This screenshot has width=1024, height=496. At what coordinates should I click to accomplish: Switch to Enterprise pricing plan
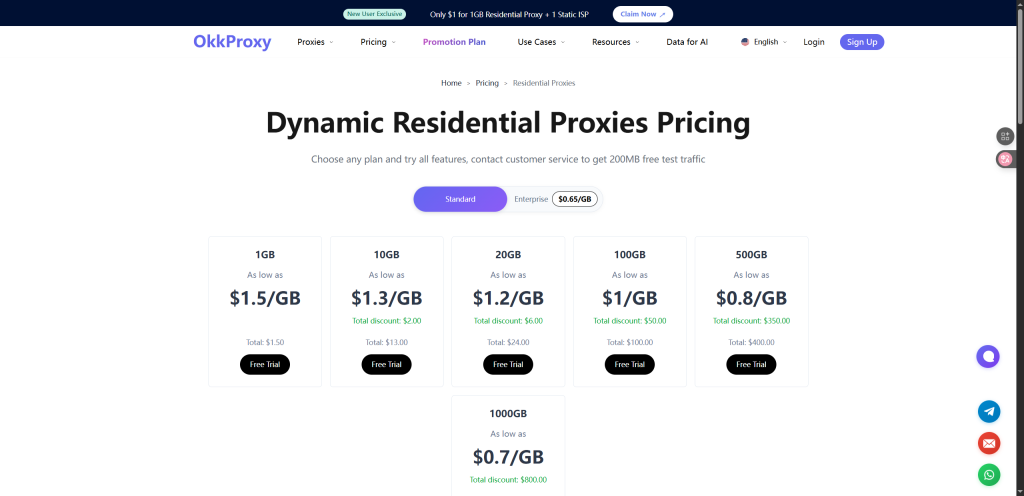pyautogui.click(x=531, y=199)
